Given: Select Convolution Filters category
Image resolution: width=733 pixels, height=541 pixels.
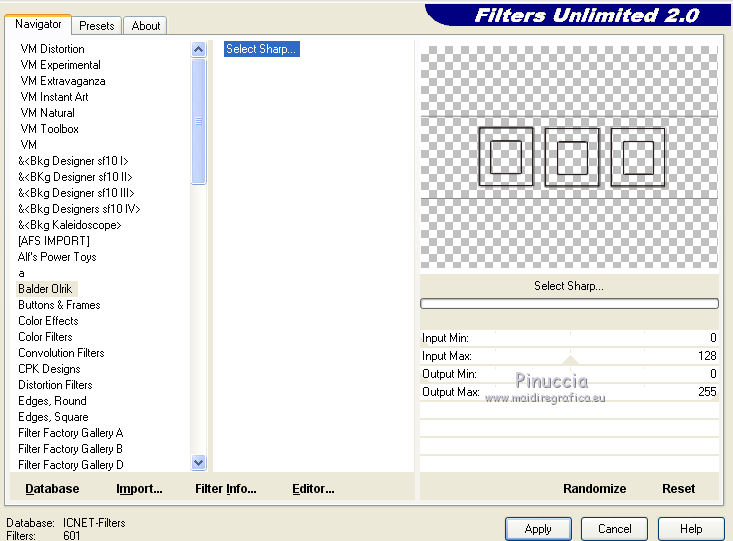Looking at the screenshot, I should click(61, 353).
